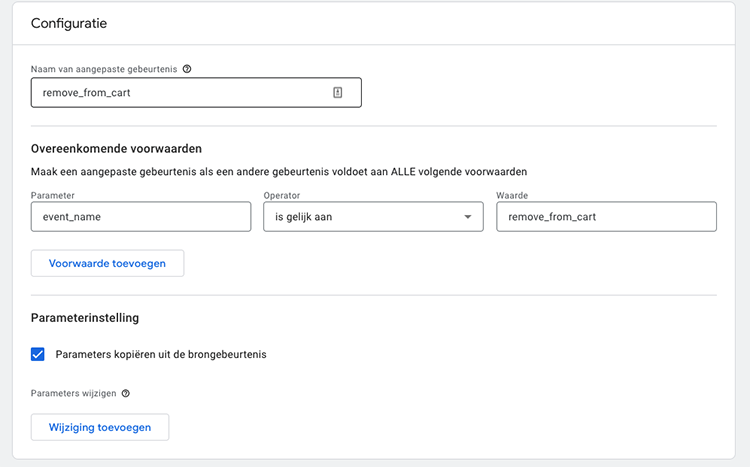Screen dimensions: 750x467
Task: Click the Parameter field containing 'event_name'
Action: click(141, 217)
